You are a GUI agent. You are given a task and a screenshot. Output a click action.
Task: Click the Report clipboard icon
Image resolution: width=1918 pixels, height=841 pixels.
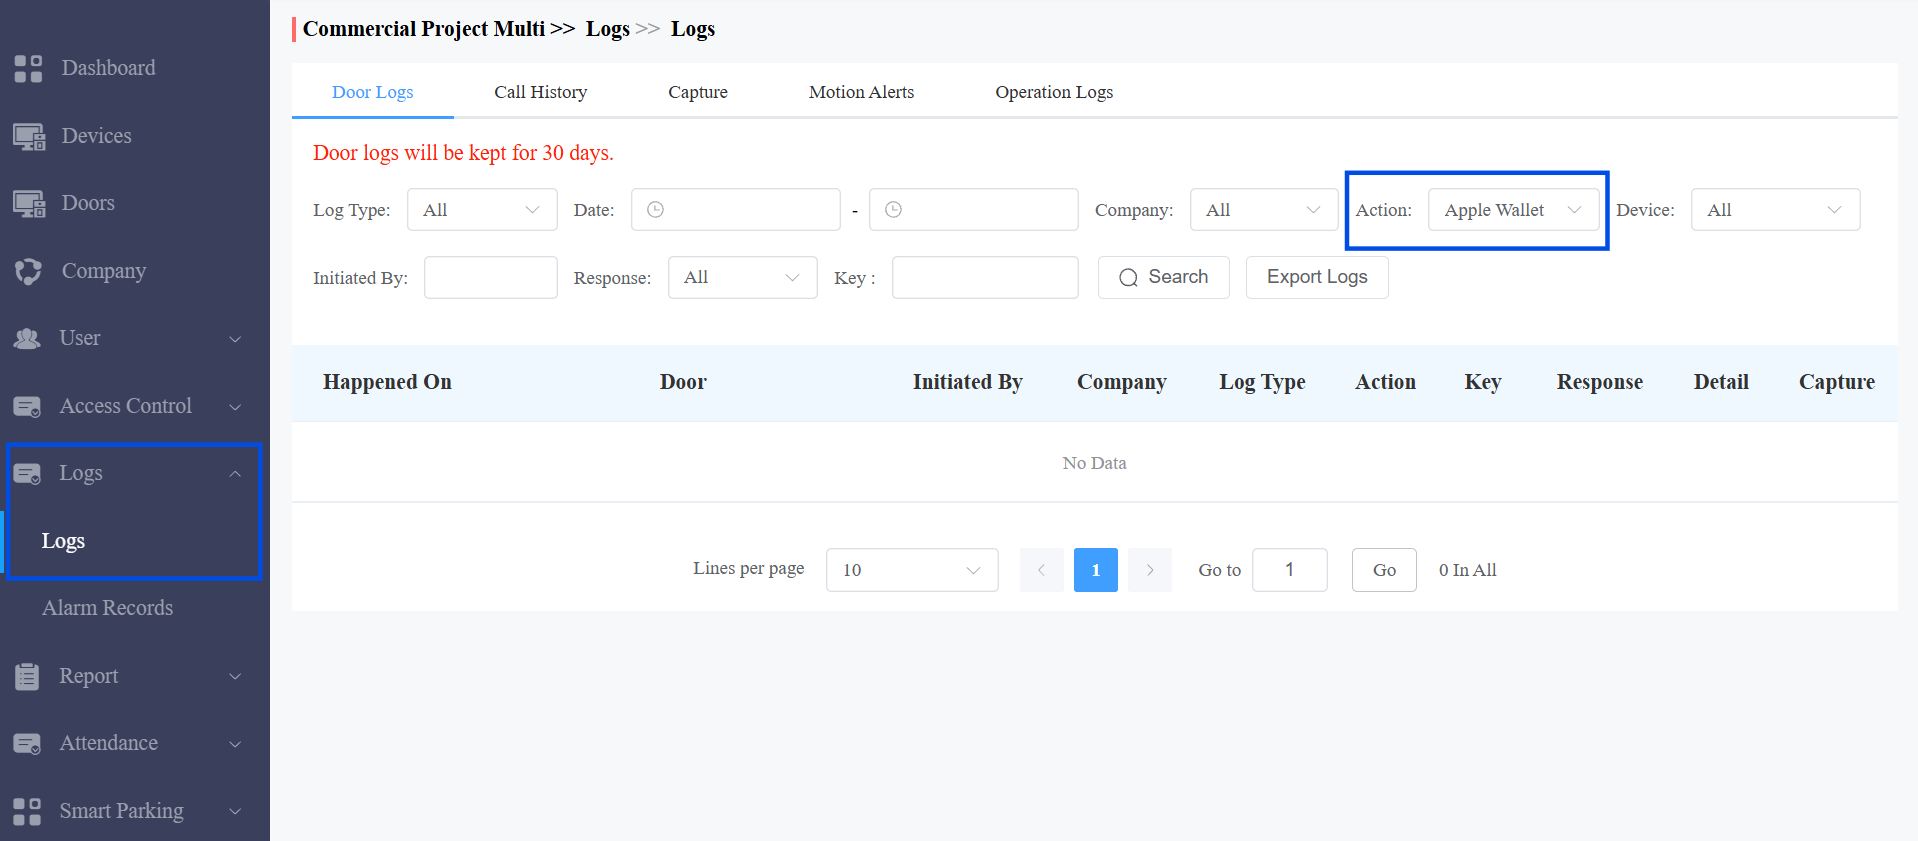(27, 676)
